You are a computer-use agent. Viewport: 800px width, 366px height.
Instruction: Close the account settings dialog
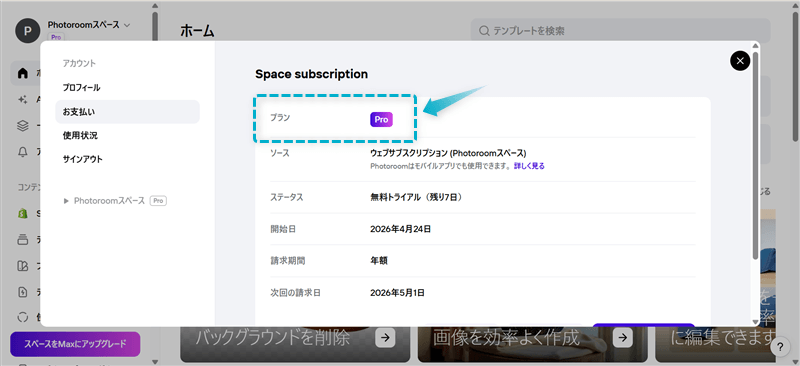point(740,61)
